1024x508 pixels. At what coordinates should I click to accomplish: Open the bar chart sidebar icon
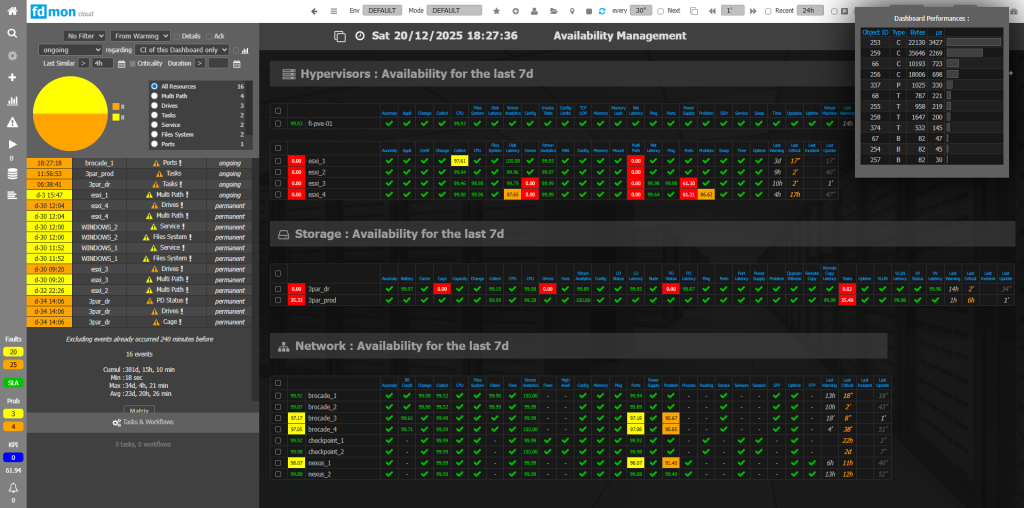(x=12, y=100)
